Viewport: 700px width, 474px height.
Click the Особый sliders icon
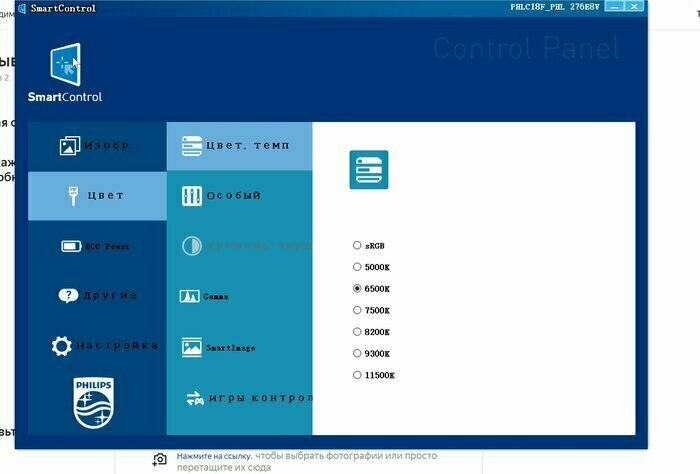pyautogui.click(x=192, y=196)
